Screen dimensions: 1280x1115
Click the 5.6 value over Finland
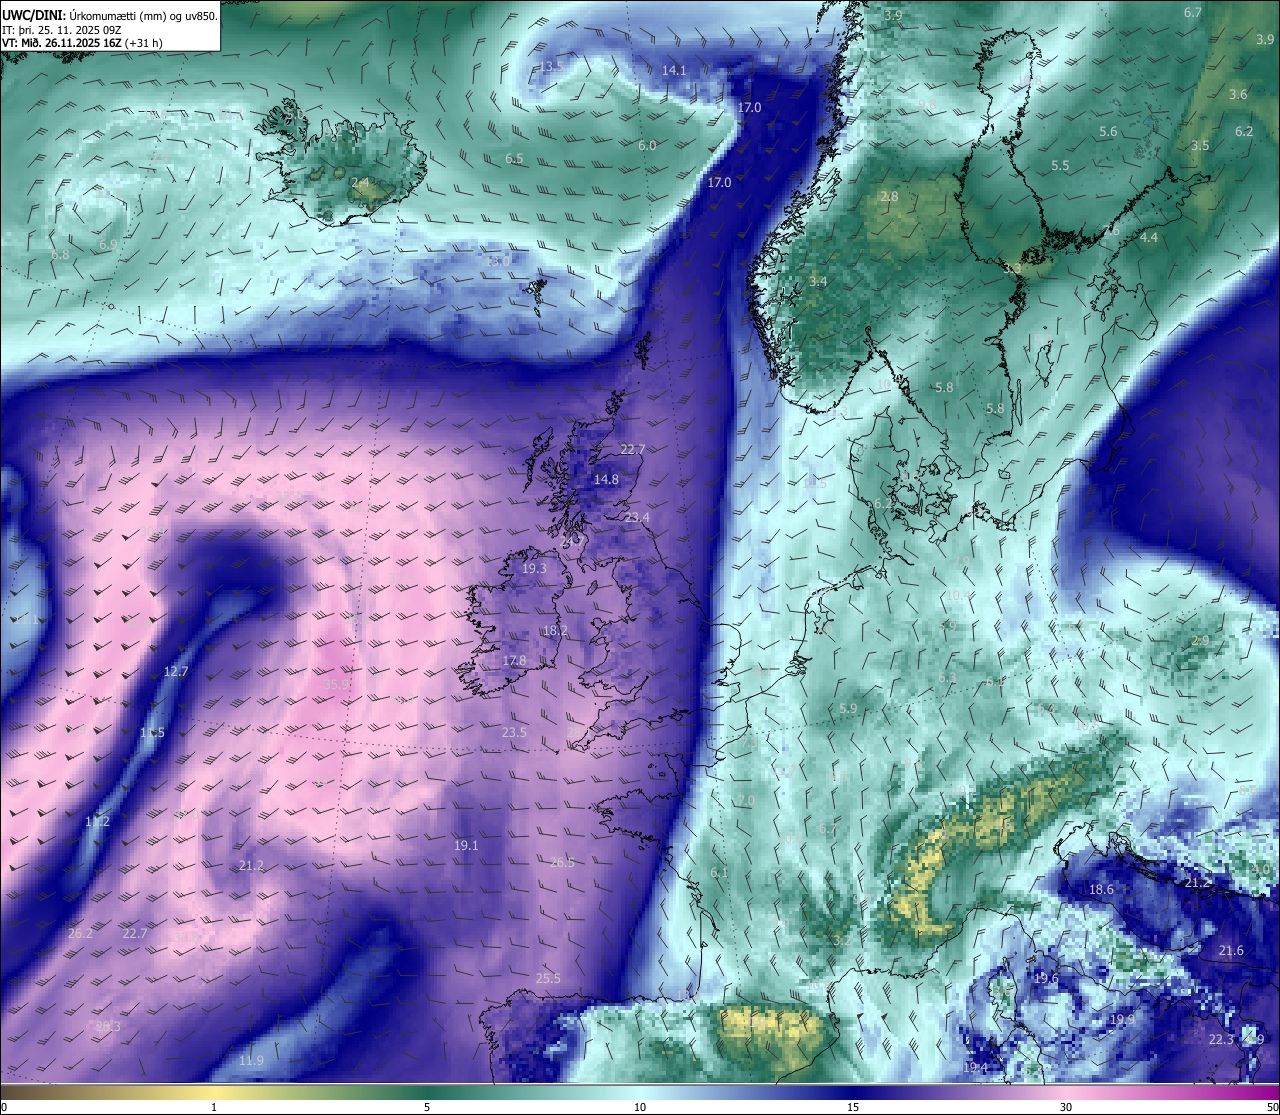pos(1108,132)
